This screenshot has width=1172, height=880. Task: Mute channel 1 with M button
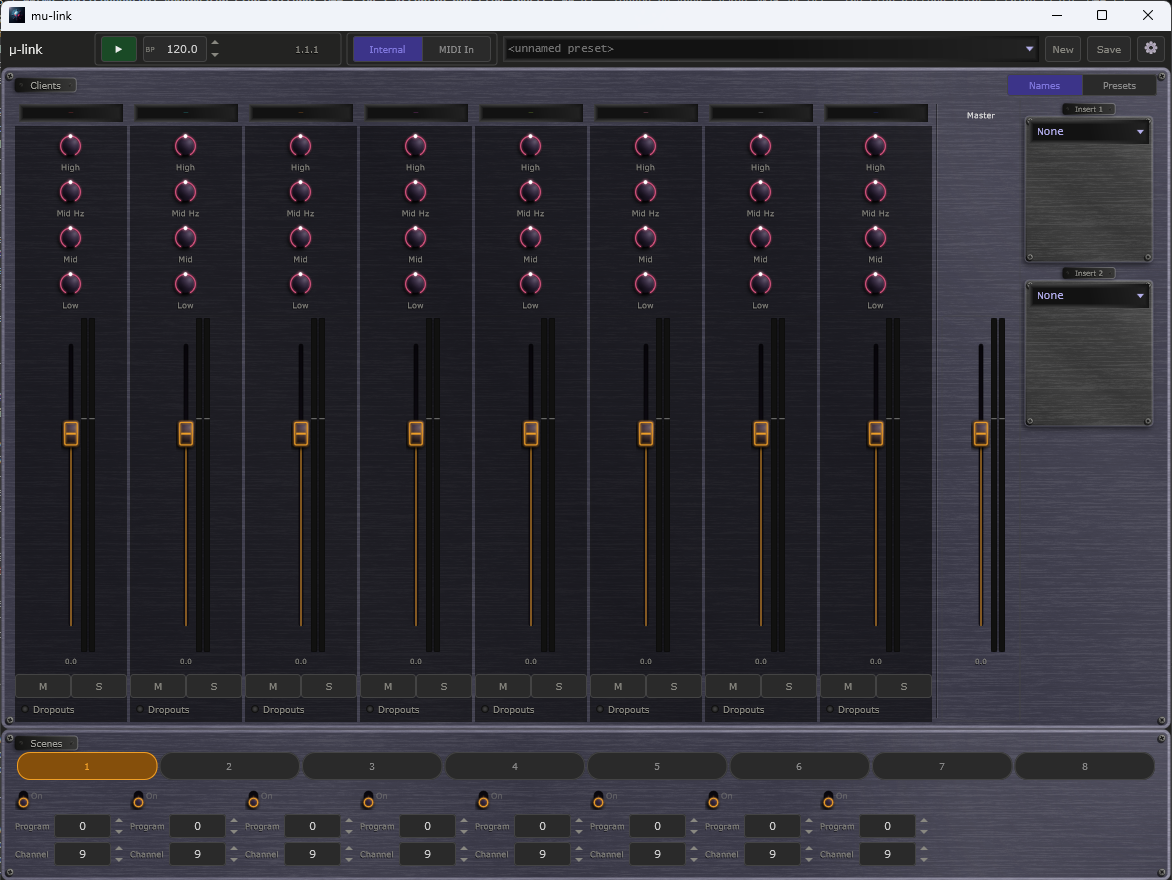click(43, 686)
